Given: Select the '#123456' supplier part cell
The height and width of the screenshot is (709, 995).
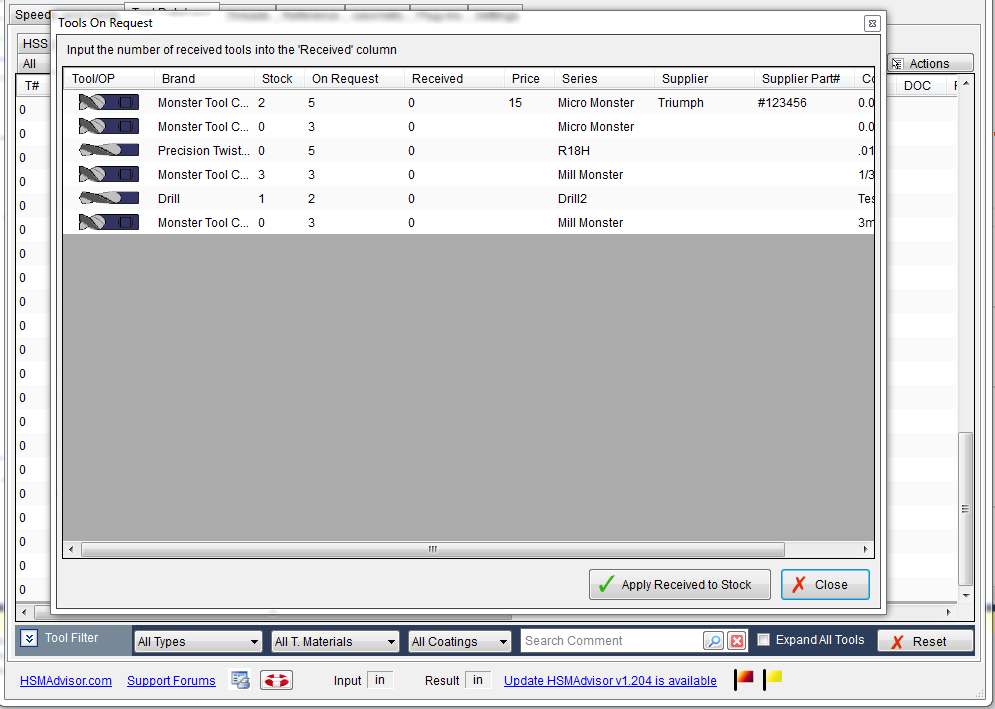Looking at the screenshot, I should coord(804,103).
